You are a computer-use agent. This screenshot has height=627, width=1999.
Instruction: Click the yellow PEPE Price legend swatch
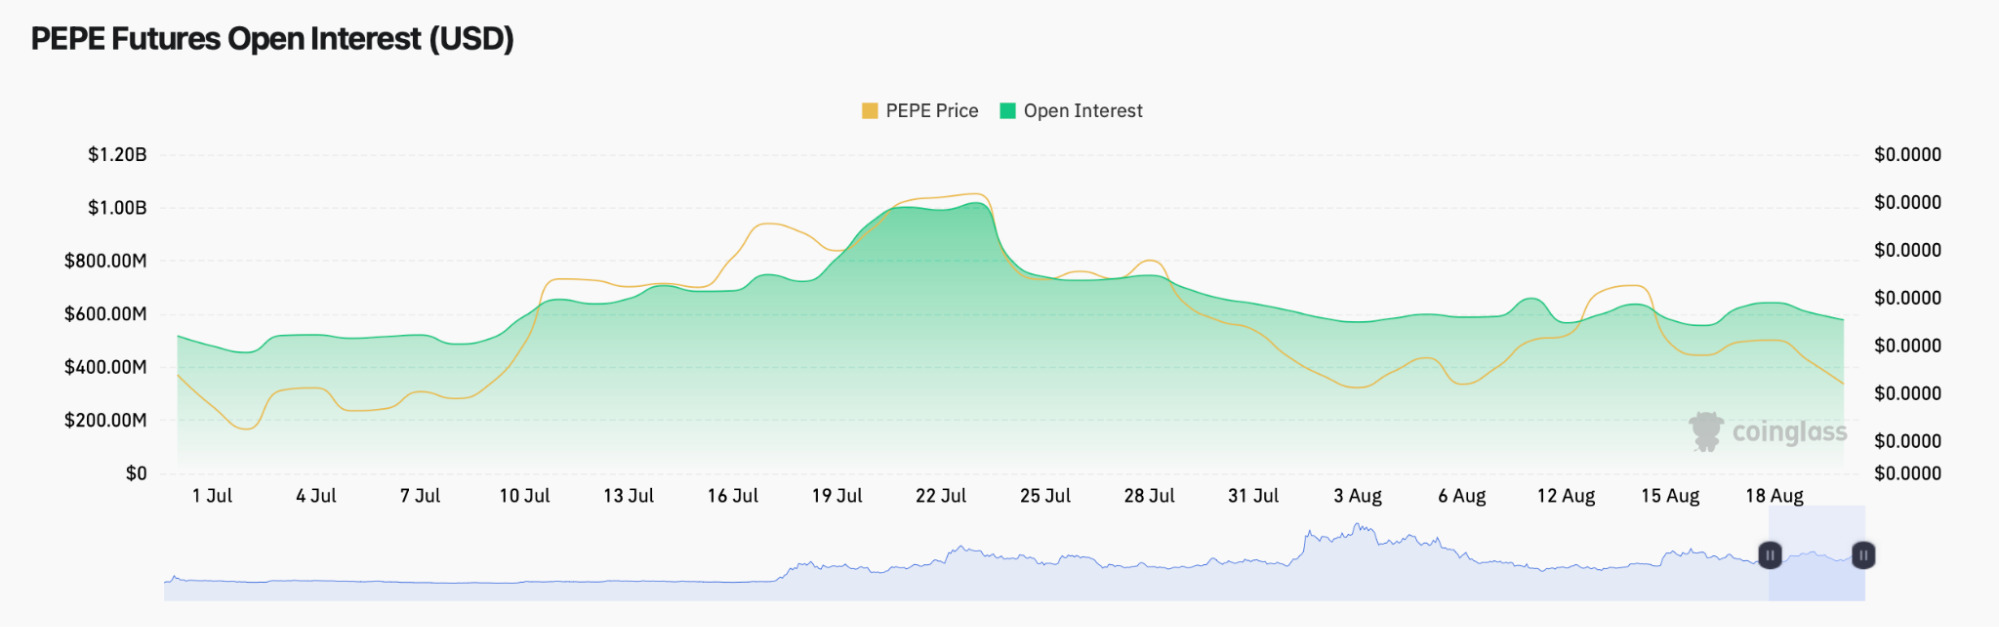coord(870,111)
